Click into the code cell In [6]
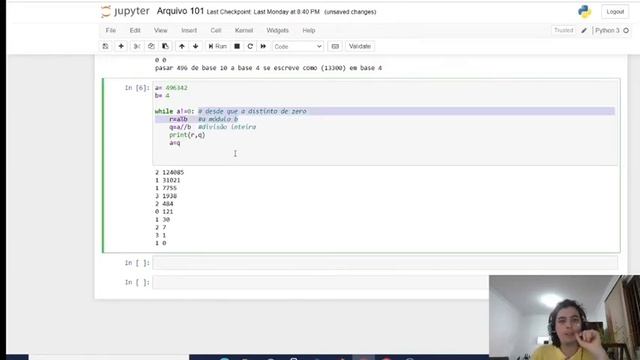This screenshot has height=360, width=640. click(385, 122)
